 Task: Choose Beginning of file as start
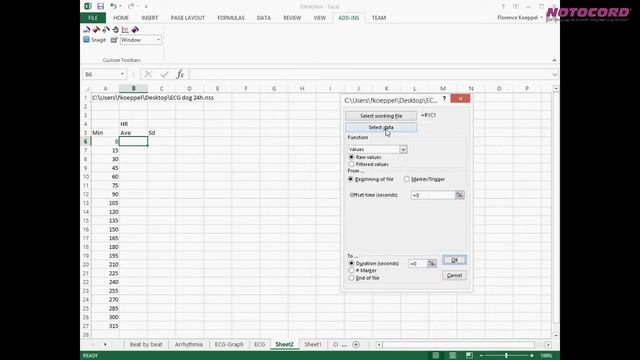(371, 179)
